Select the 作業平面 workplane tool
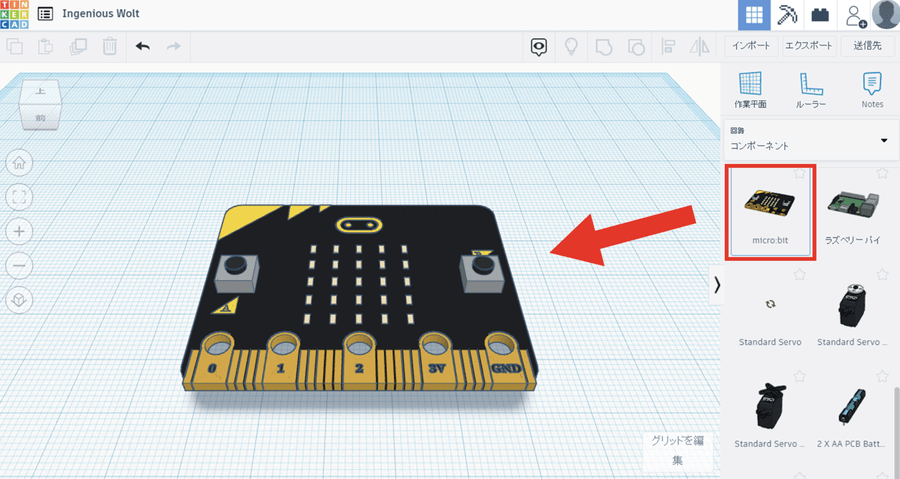Viewport: 900px width, 479px height. click(x=750, y=90)
